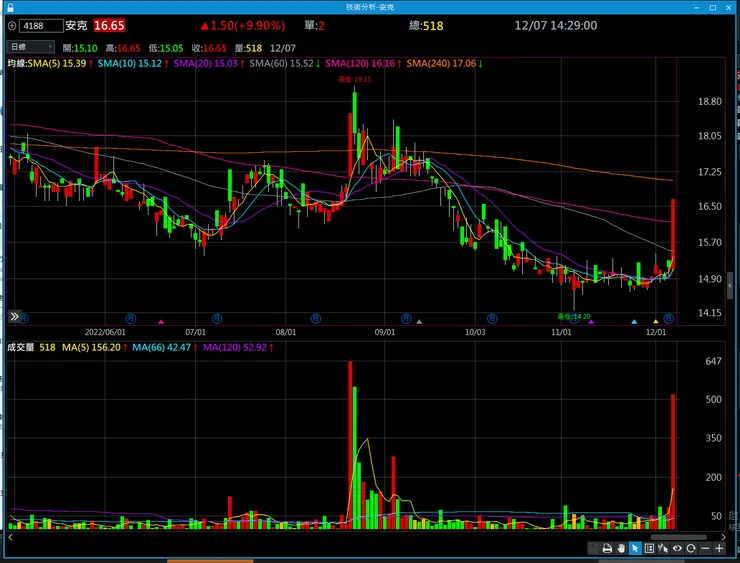Click the 月 marker after 12/01
740x563 pixels.
(x=668, y=319)
